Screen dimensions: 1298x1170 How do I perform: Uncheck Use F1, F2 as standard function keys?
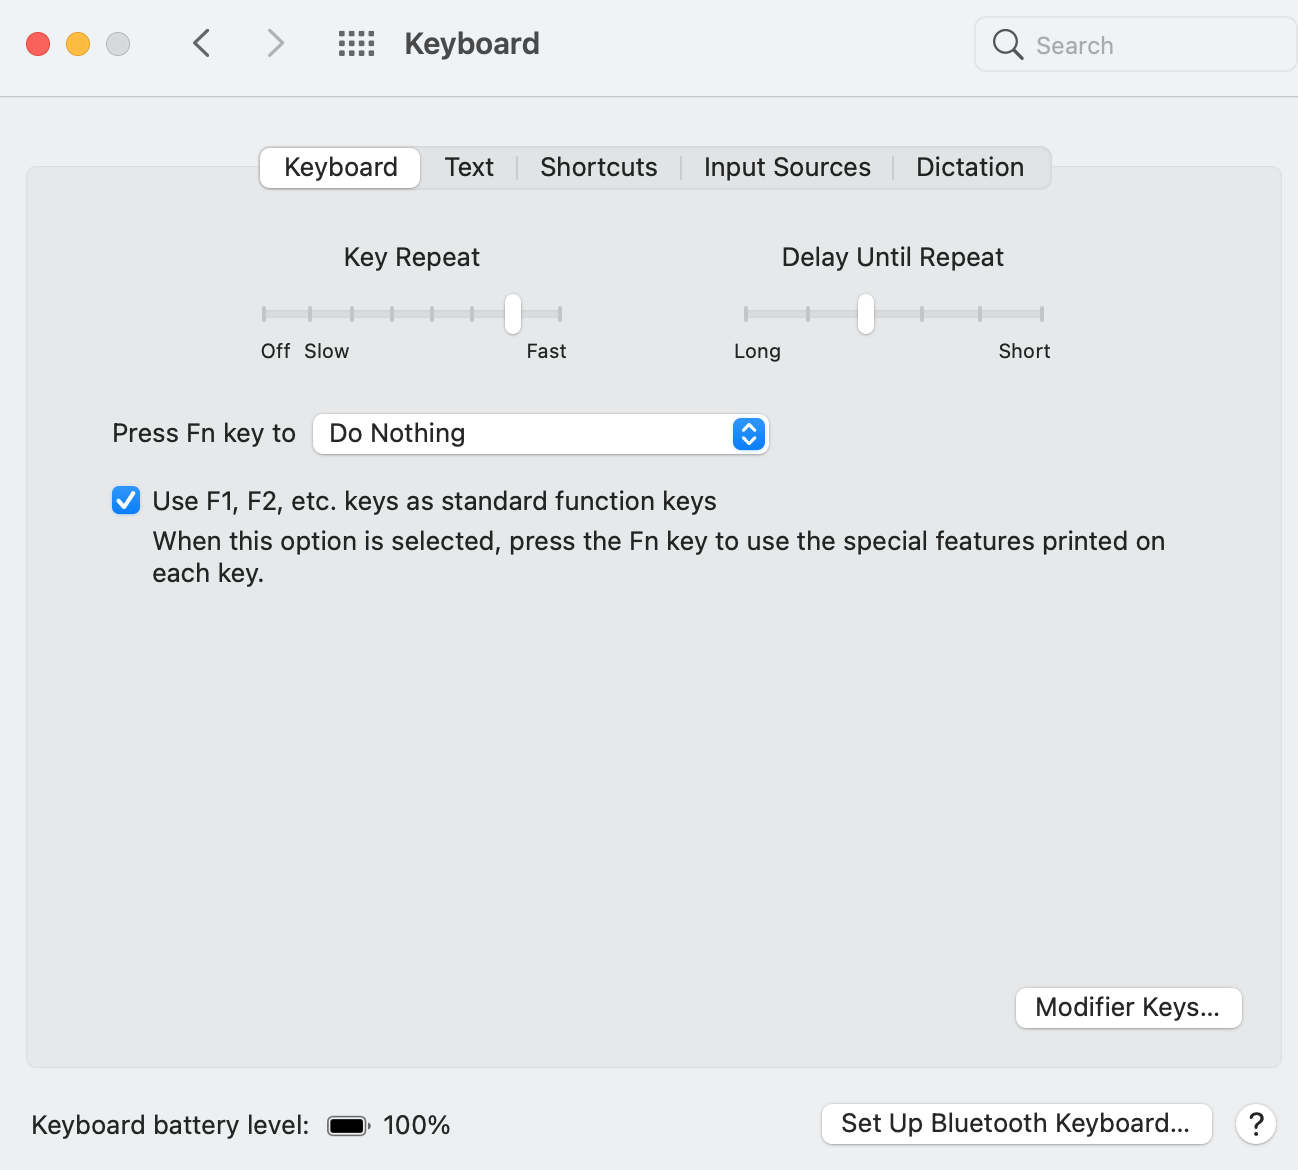point(126,500)
